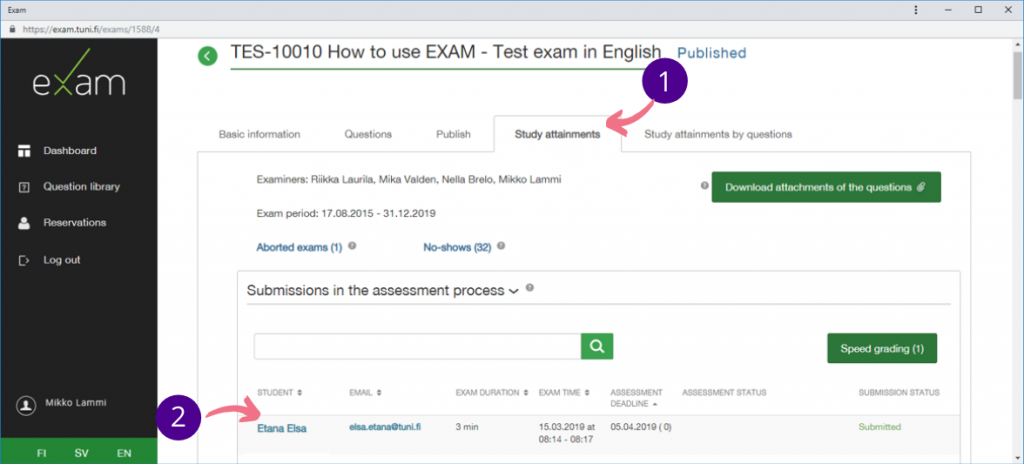The width and height of the screenshot is (1024, 464).
Task: Click help icon next to No-shows
Action: pos(501,245)
